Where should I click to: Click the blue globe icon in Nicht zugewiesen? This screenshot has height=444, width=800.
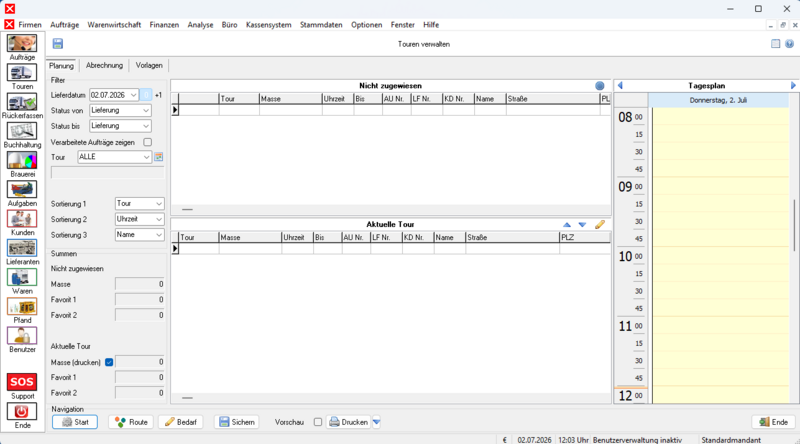click(599, 86)
